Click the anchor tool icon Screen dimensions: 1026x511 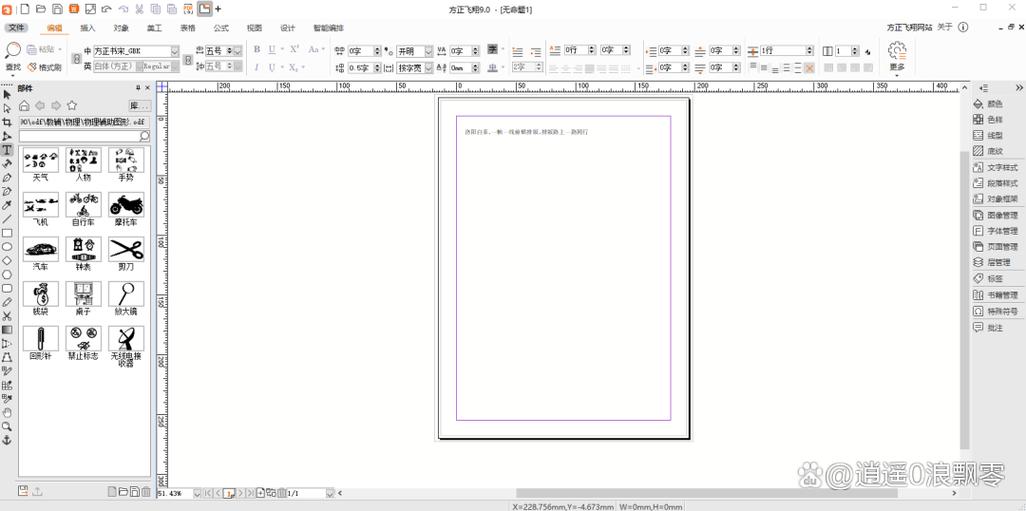[x=7, y=440]
